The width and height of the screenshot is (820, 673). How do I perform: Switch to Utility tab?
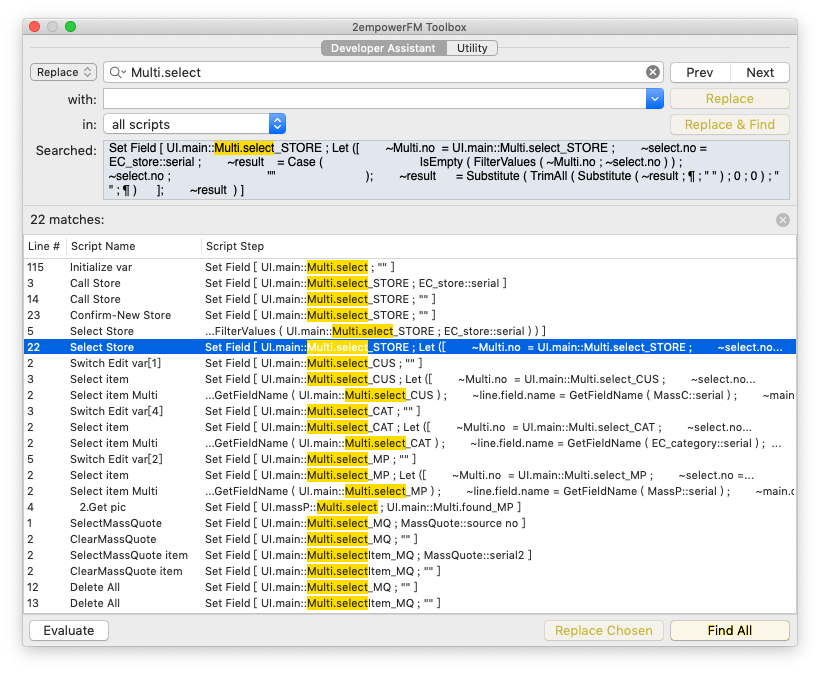point(472,48)
